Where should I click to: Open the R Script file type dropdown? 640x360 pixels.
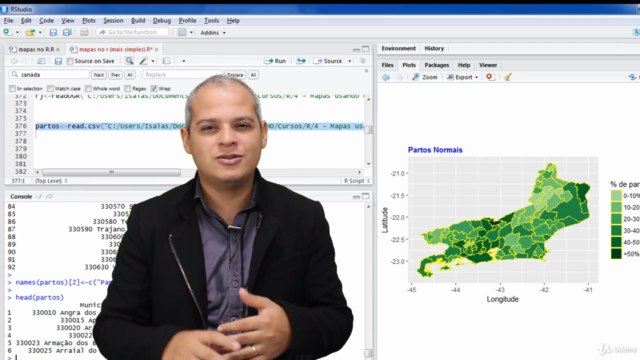[357, 181]
